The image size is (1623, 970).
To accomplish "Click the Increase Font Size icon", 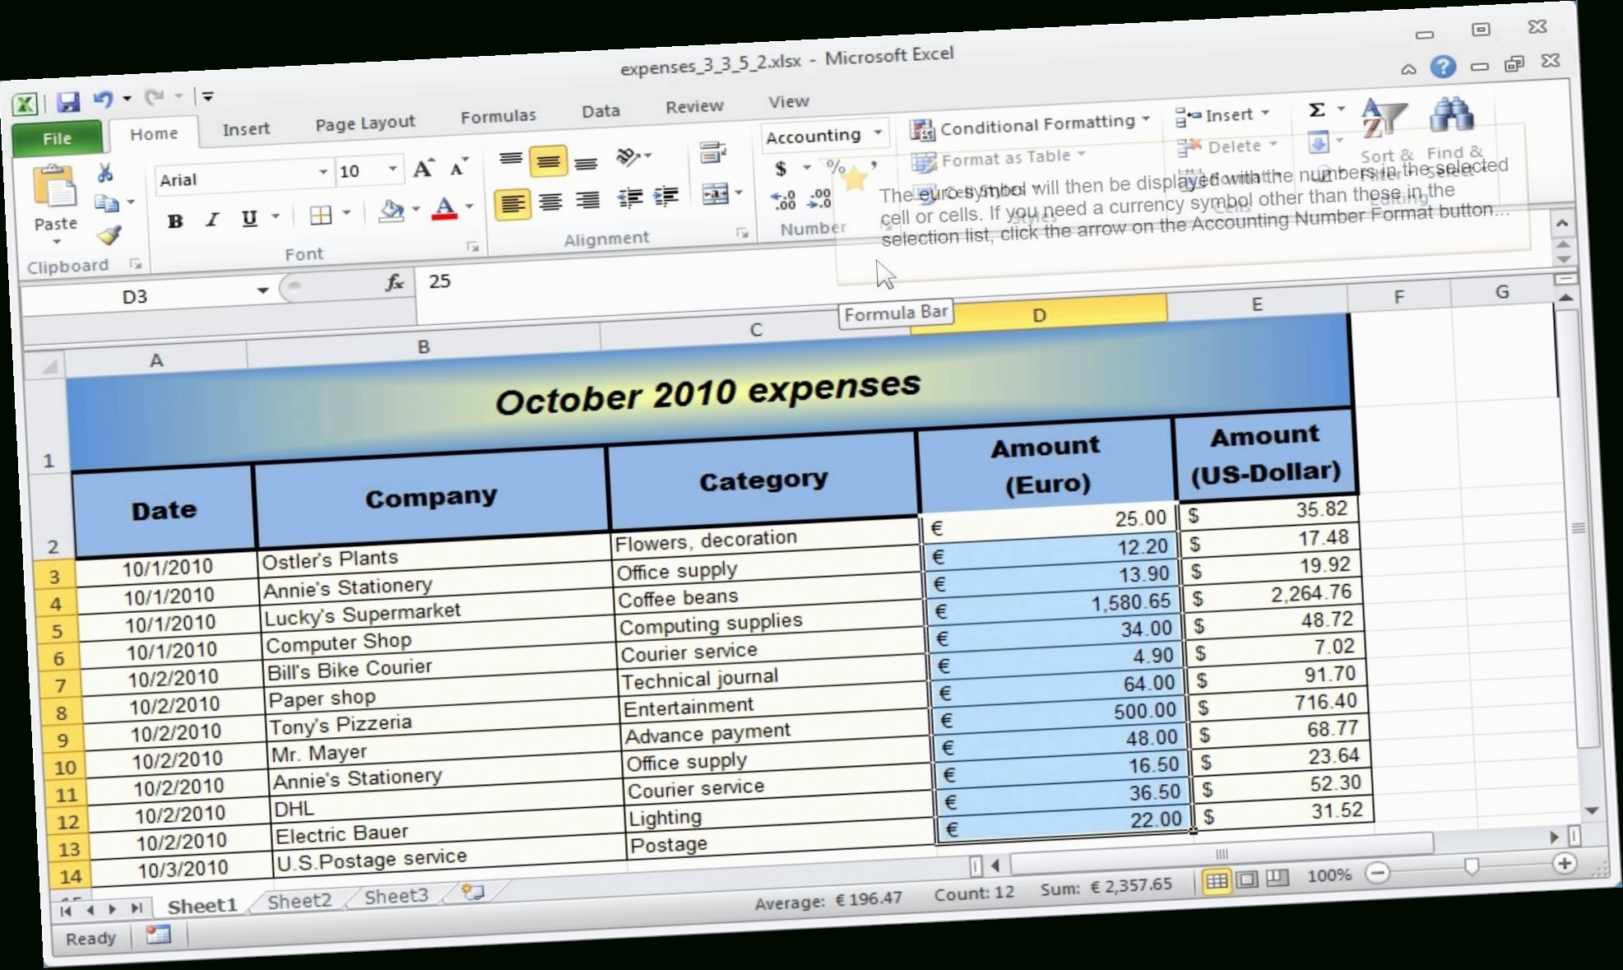I will tap(423, 169).
